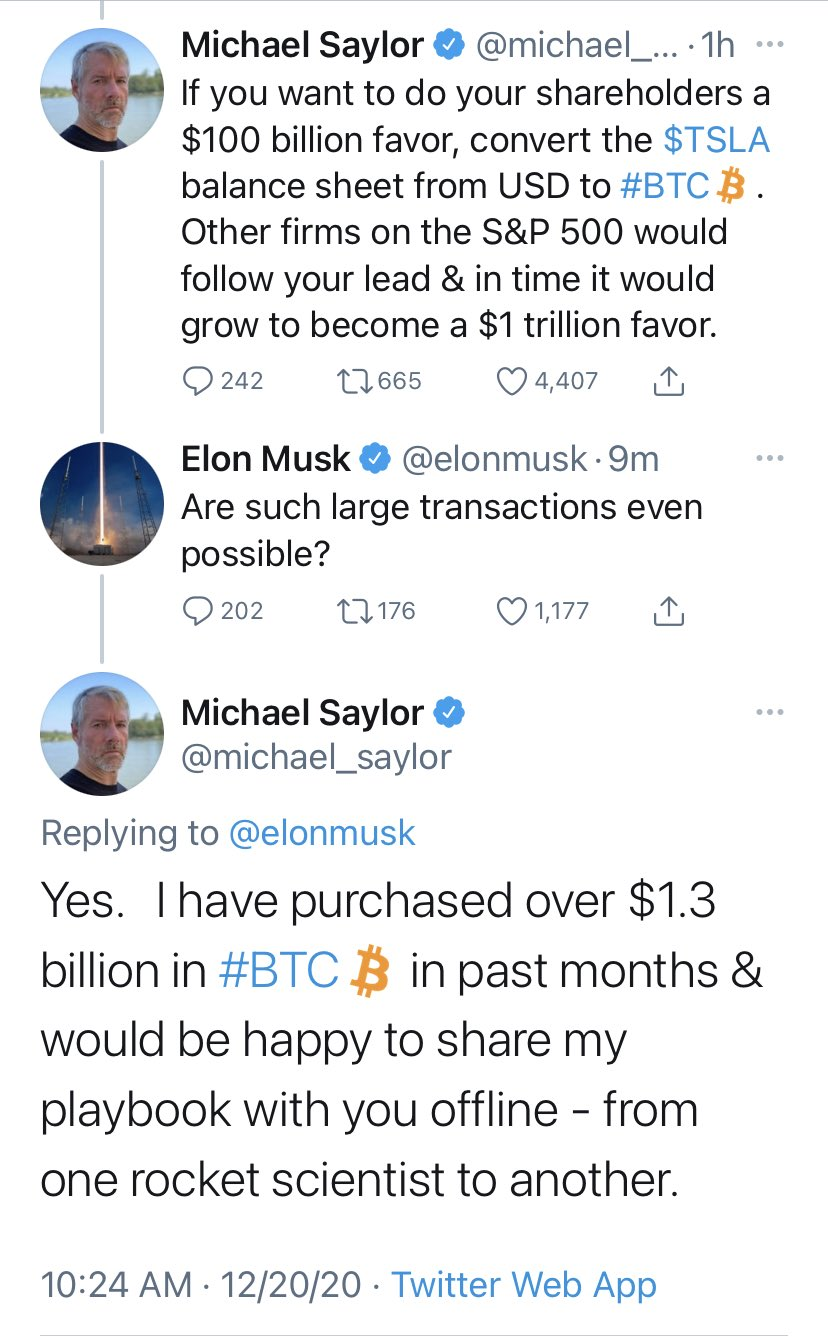The height and width of the screenshot is (1340, 828).
Task: Open Elon Musk's profile name
Action: pos(266,458)
